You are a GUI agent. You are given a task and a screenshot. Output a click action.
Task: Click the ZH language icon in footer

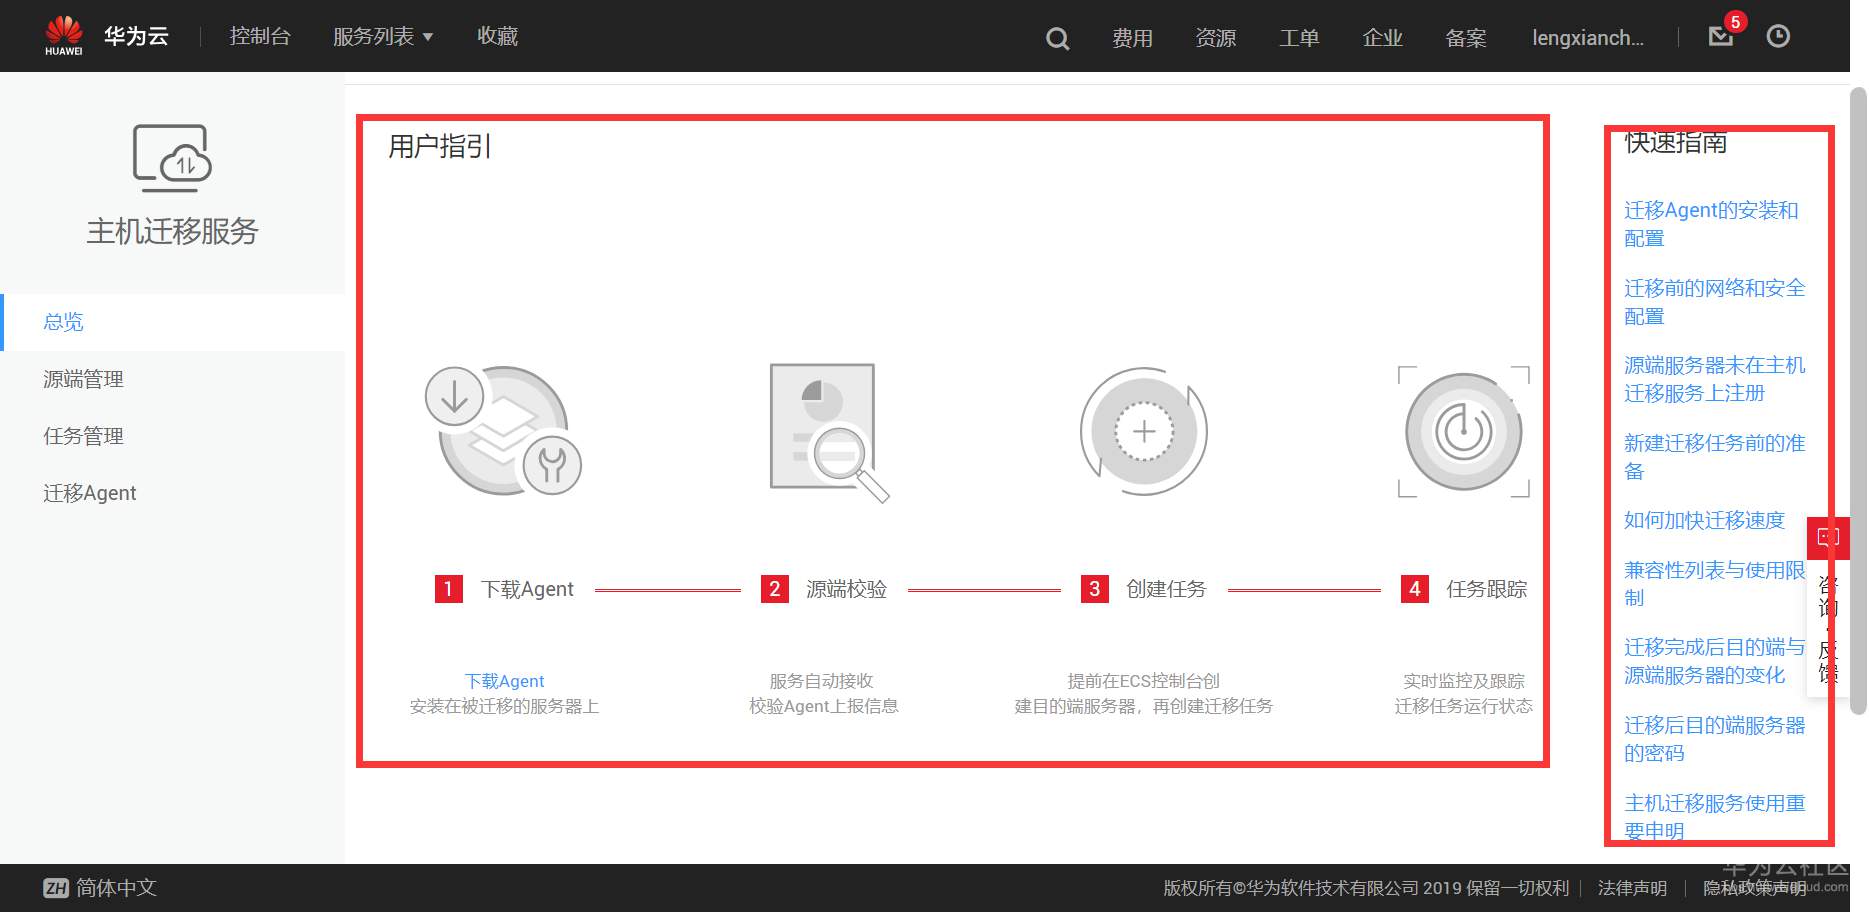coord(56,888)
